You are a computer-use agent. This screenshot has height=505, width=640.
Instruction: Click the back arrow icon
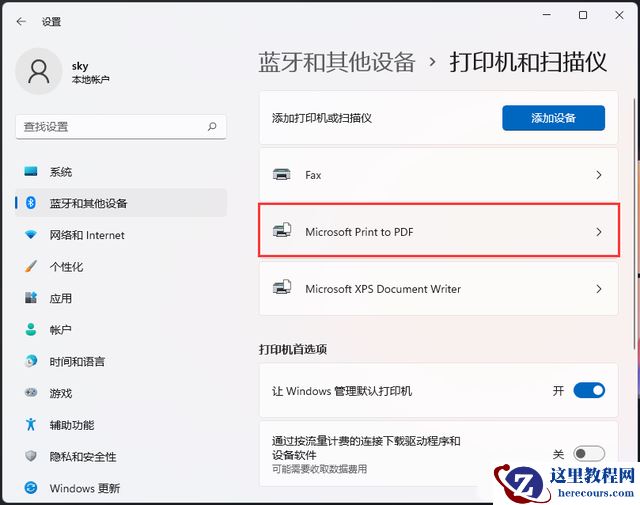21,21
